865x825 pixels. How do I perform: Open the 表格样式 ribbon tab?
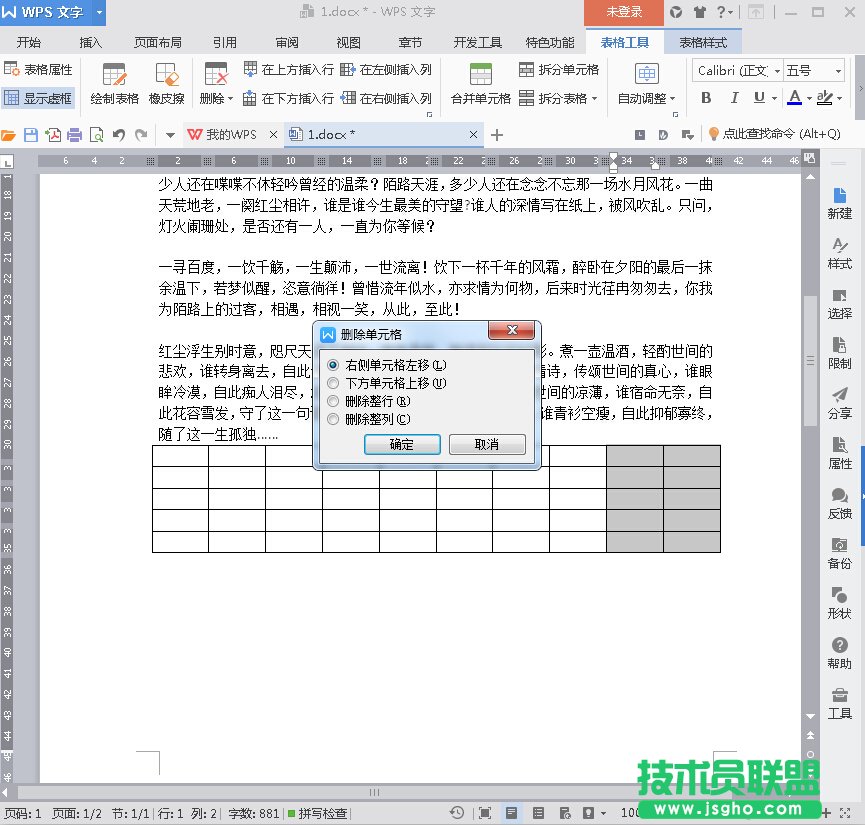(x=703, y=43)
